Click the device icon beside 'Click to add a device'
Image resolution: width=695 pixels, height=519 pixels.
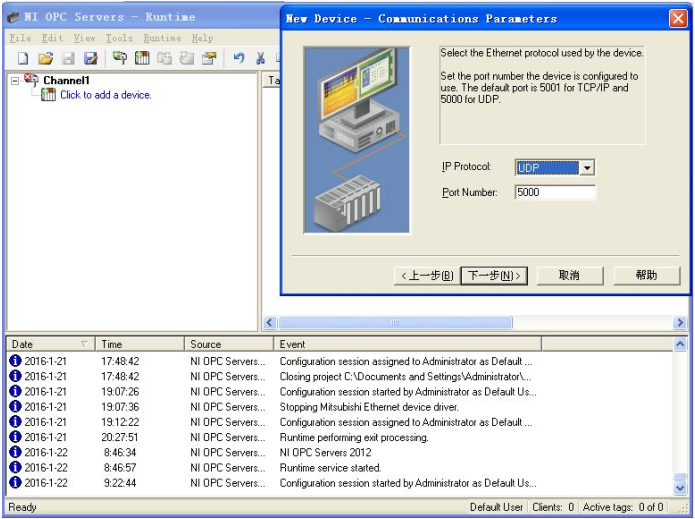tap(48, 94)
